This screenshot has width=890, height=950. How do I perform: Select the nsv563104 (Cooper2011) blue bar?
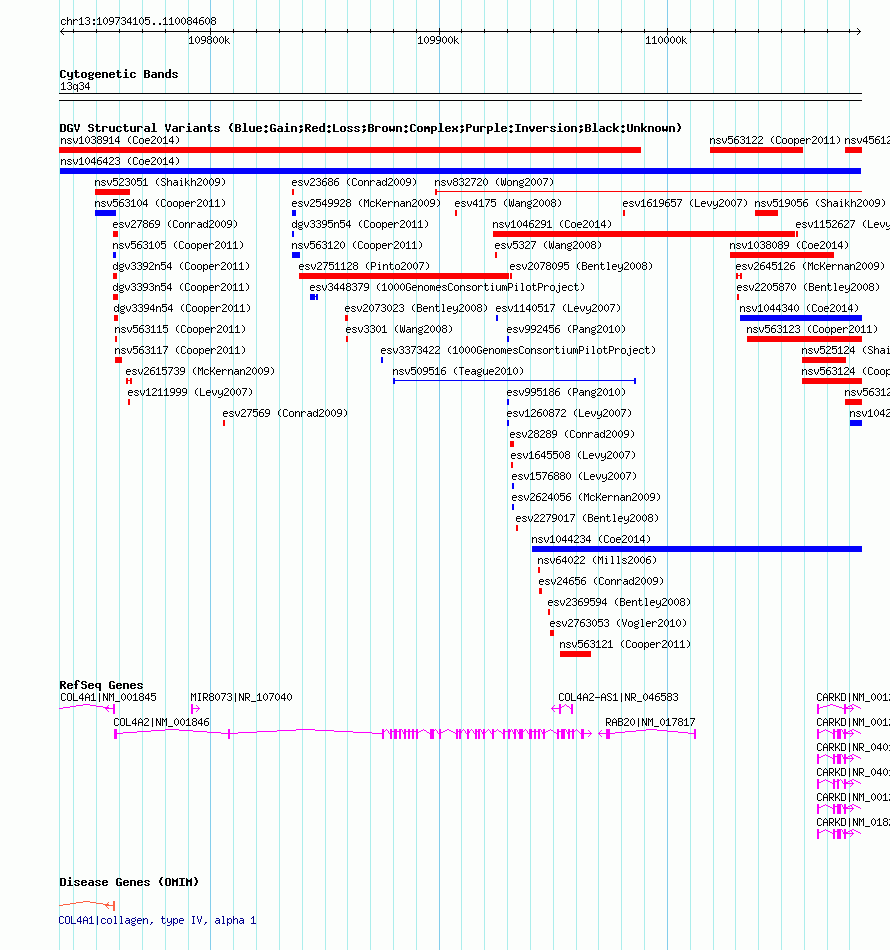[105, 213]
